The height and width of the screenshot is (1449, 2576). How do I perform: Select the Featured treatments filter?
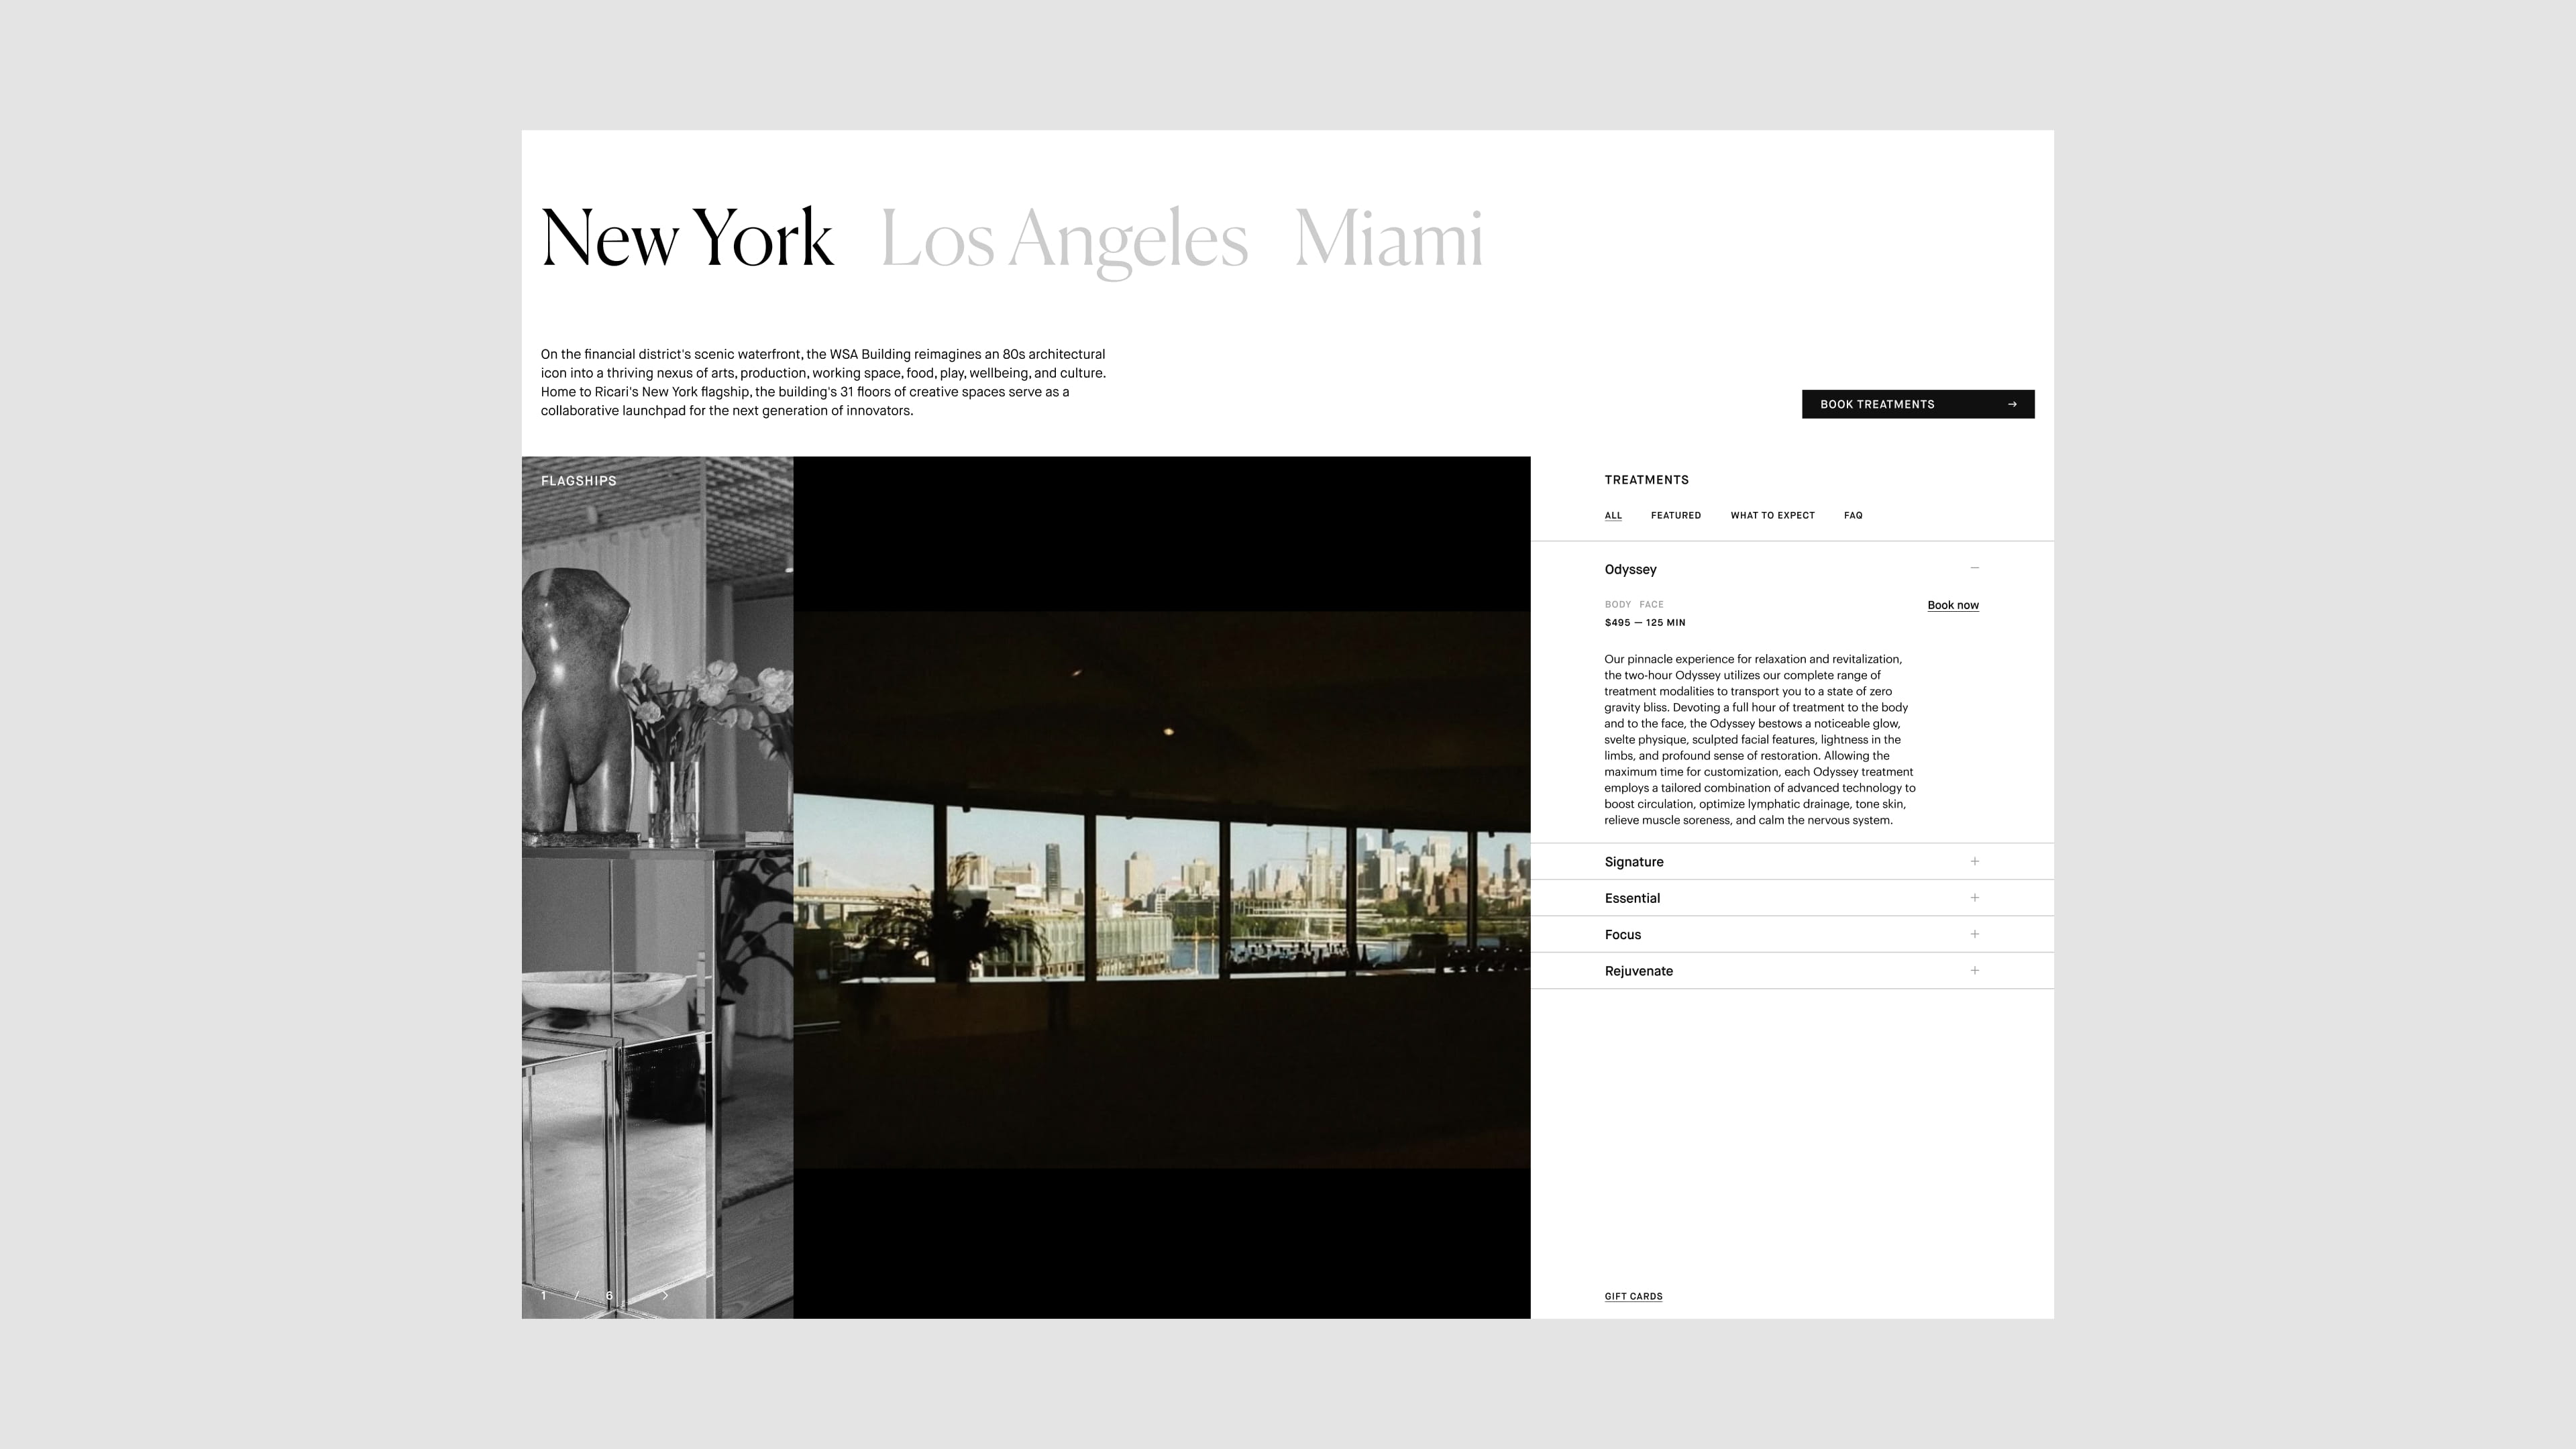point(1675,515)
